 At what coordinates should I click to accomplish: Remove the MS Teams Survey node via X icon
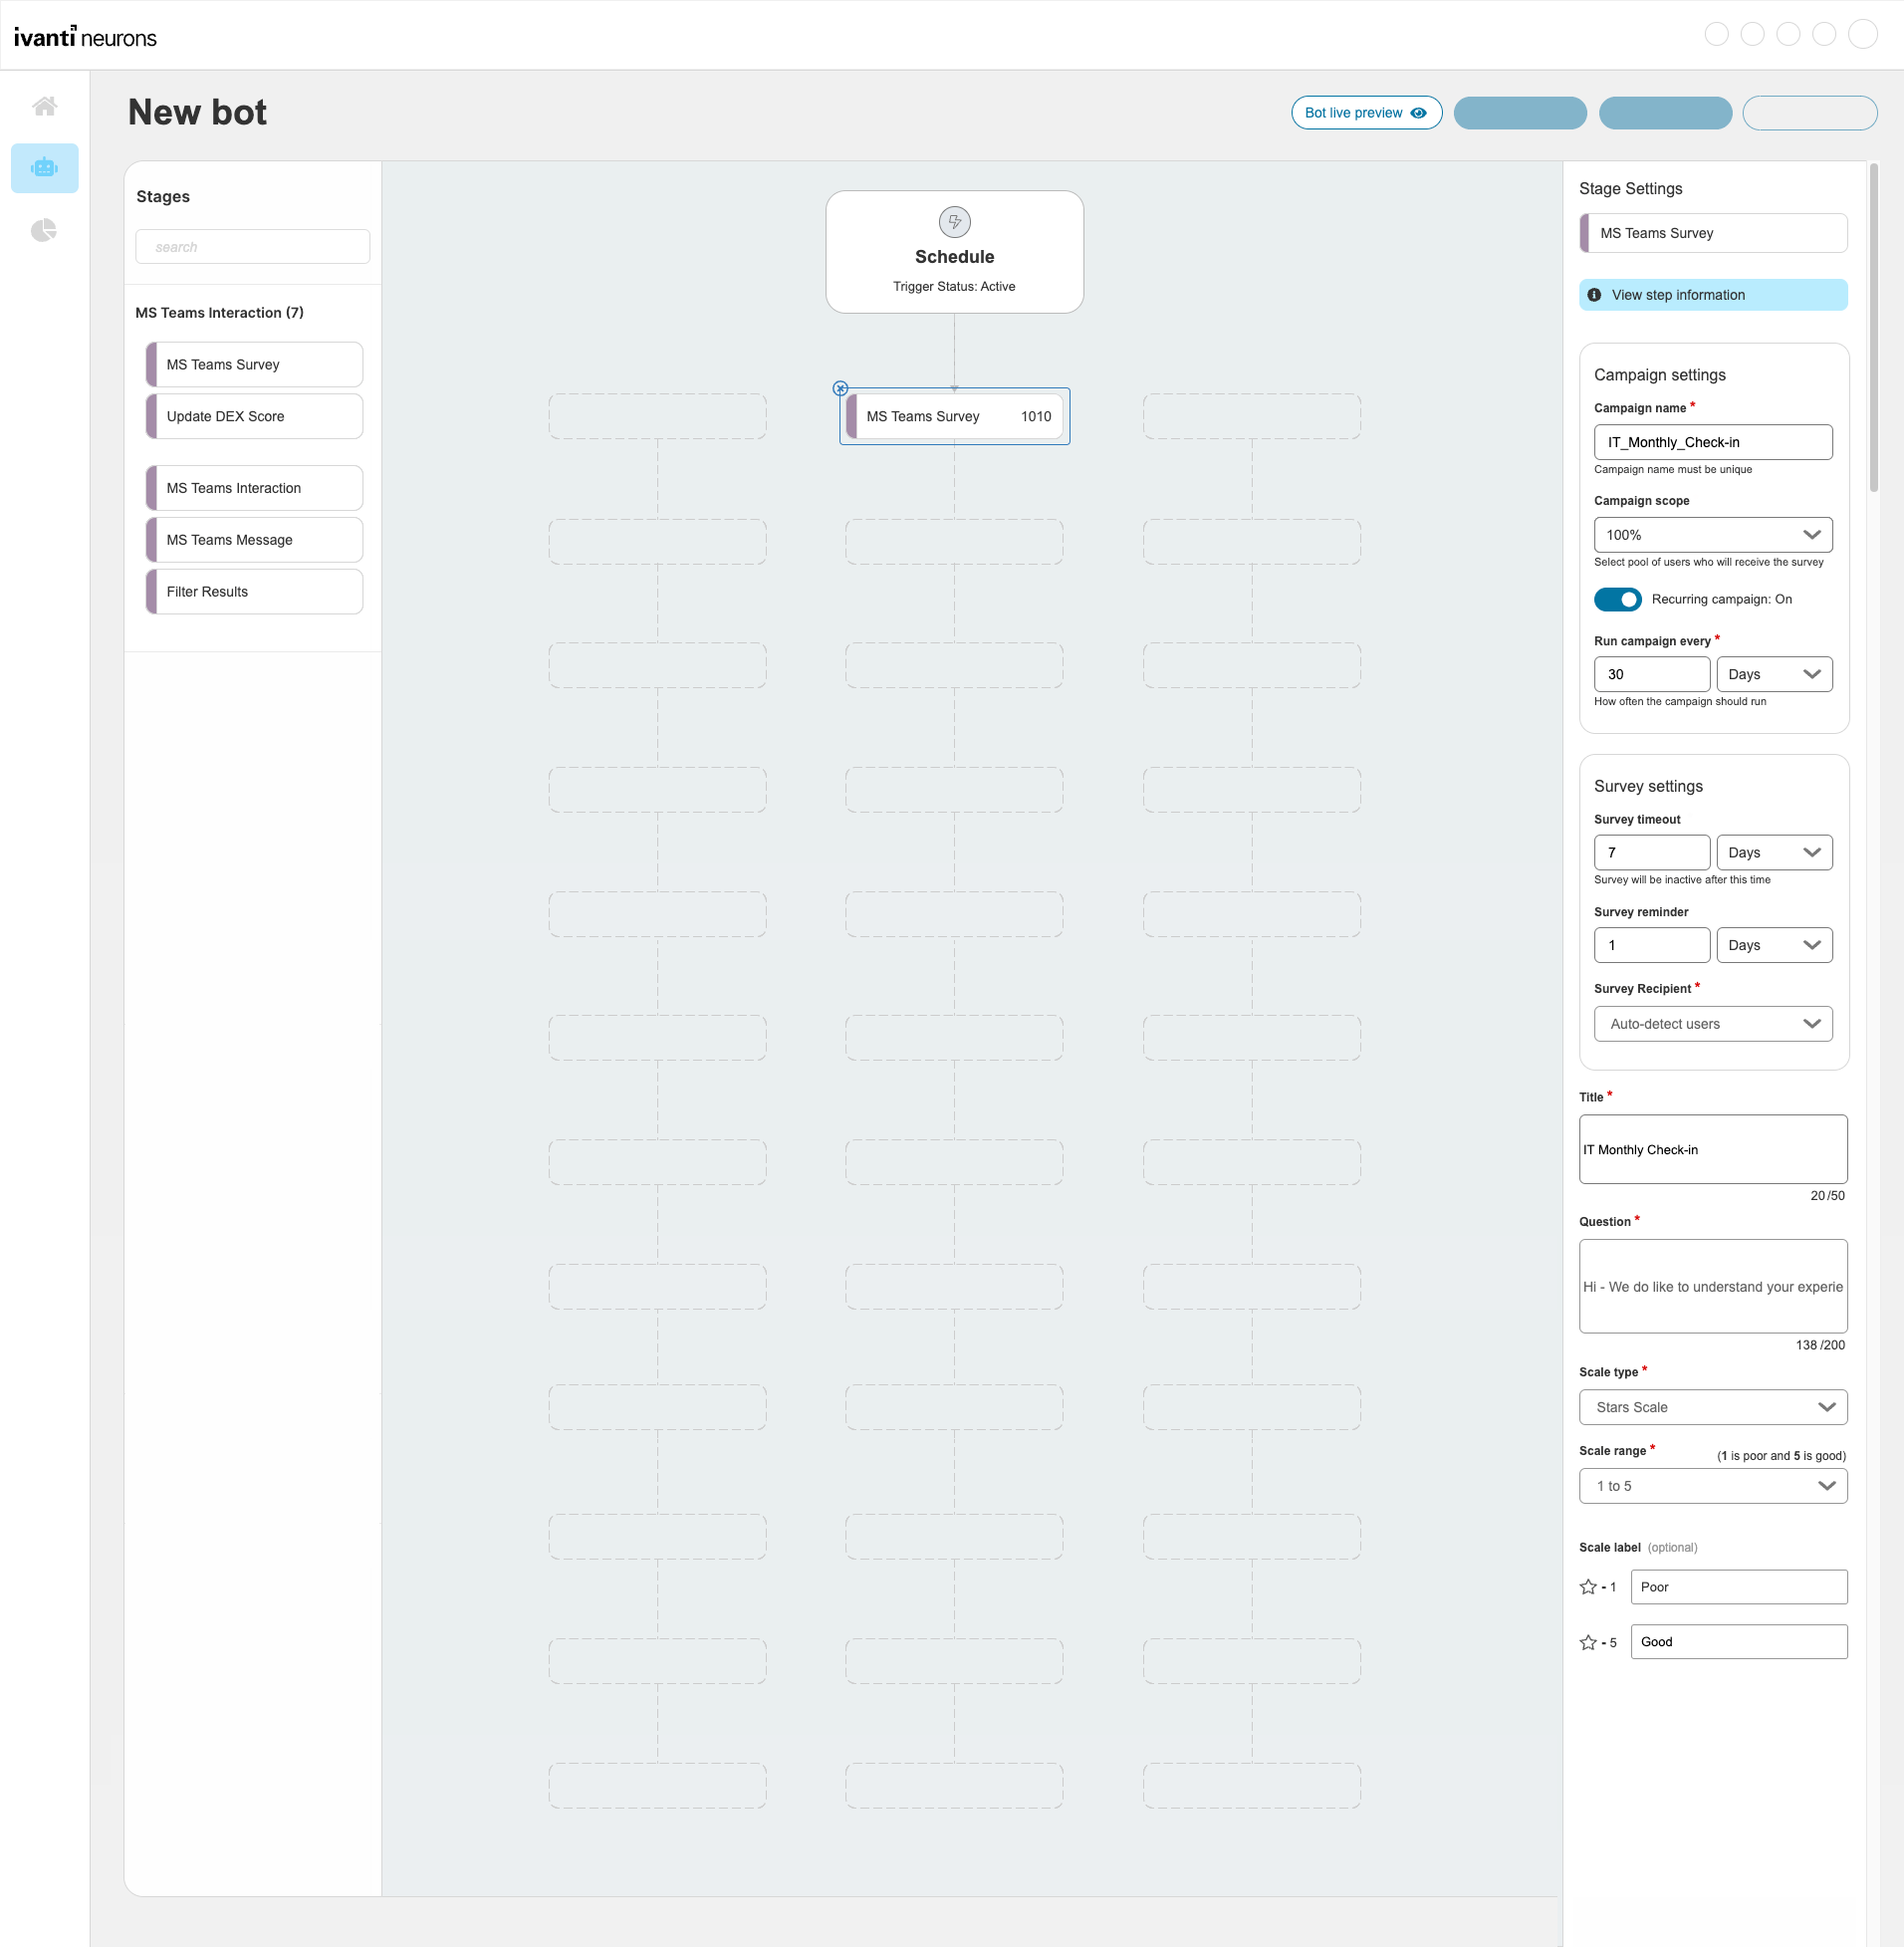840,388
